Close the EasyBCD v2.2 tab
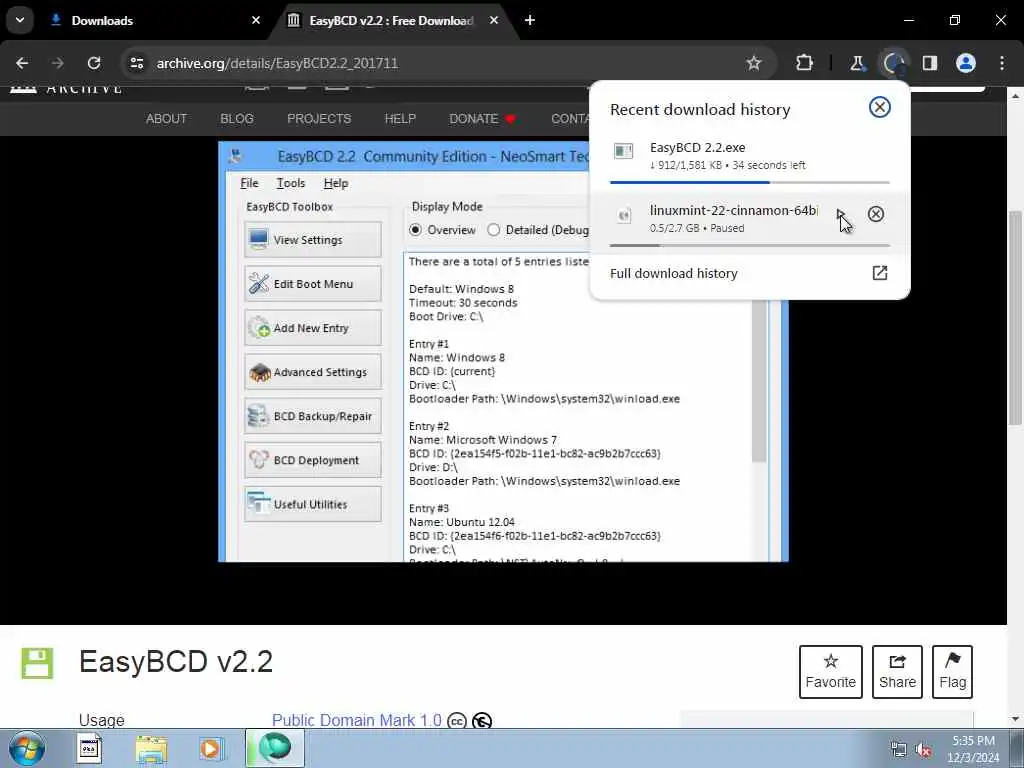This screenshot has width=1024, height=768. (x=494, y=21)
